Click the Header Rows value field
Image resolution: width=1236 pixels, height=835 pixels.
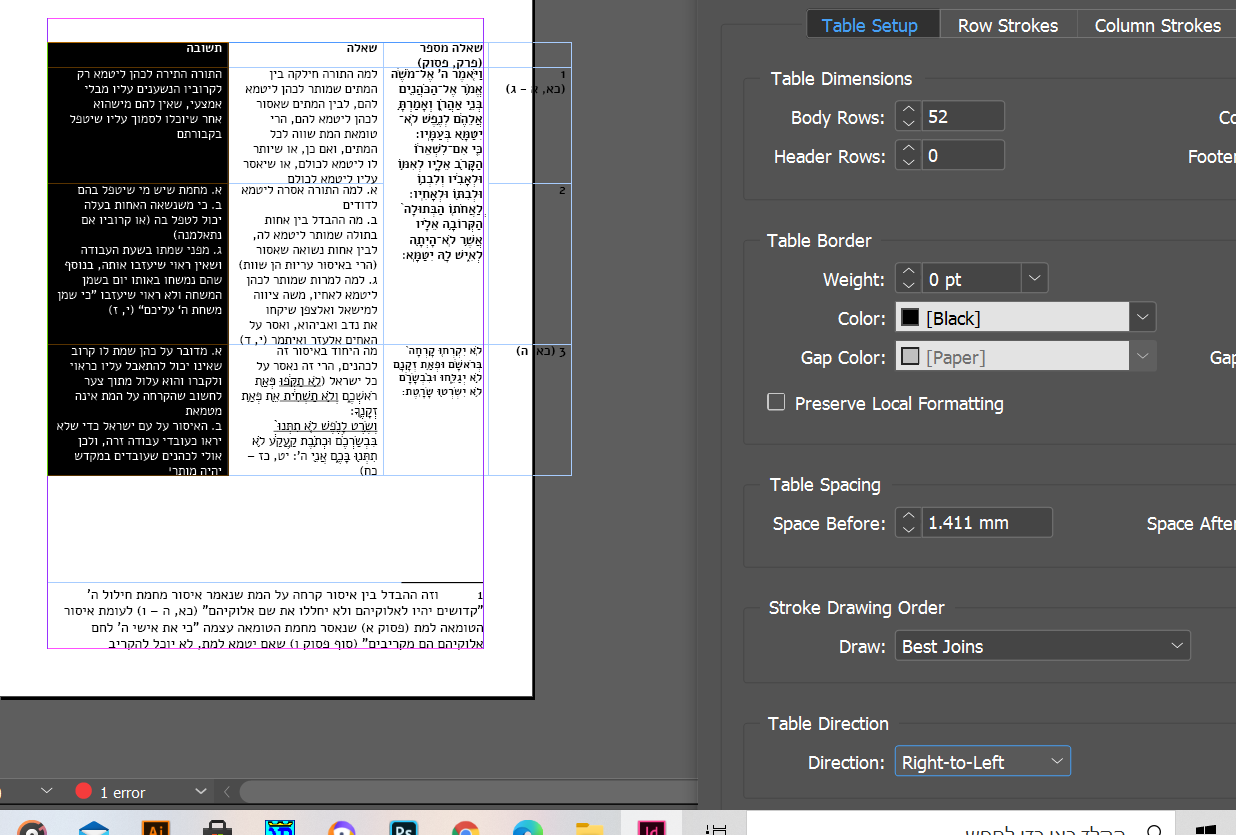[963, 156]
